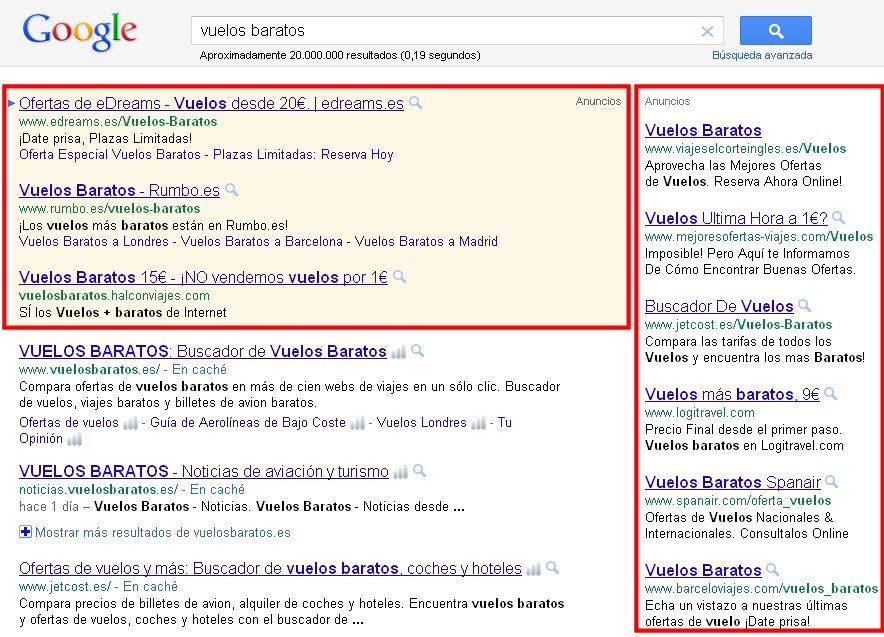
Task: Signal bars icon after 'Ofertas de vuelos' sitelink
Action: click(x=130, y=423)
